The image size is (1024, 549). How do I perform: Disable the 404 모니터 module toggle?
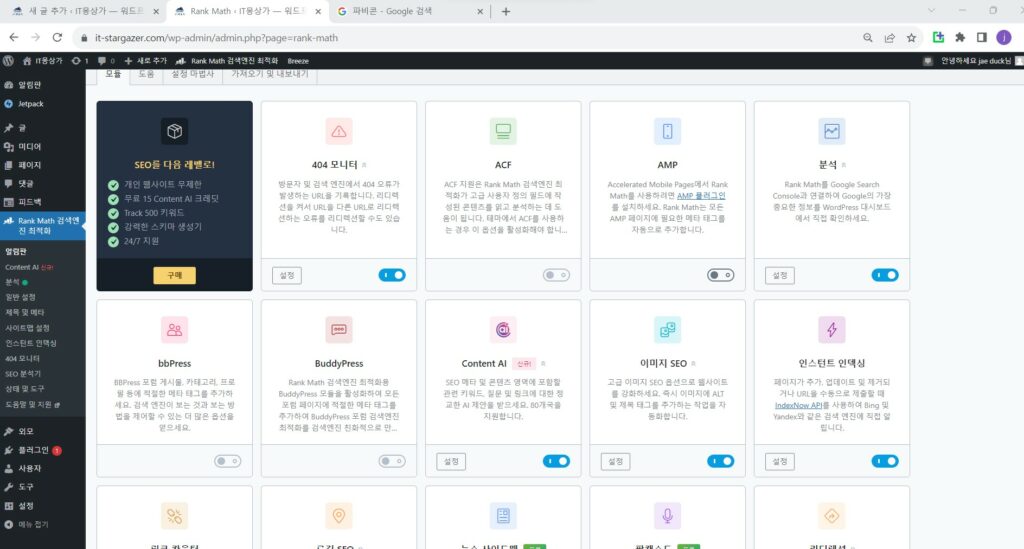click(x=392, y=275)
